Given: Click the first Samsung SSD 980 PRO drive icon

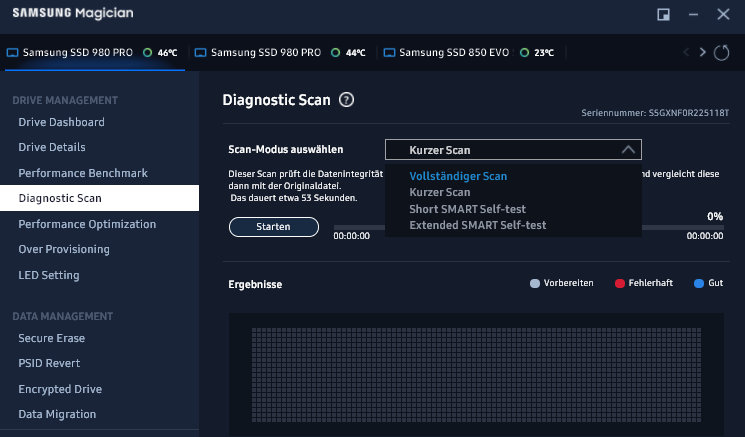Looking at the screenshot, I should [12, 53].
